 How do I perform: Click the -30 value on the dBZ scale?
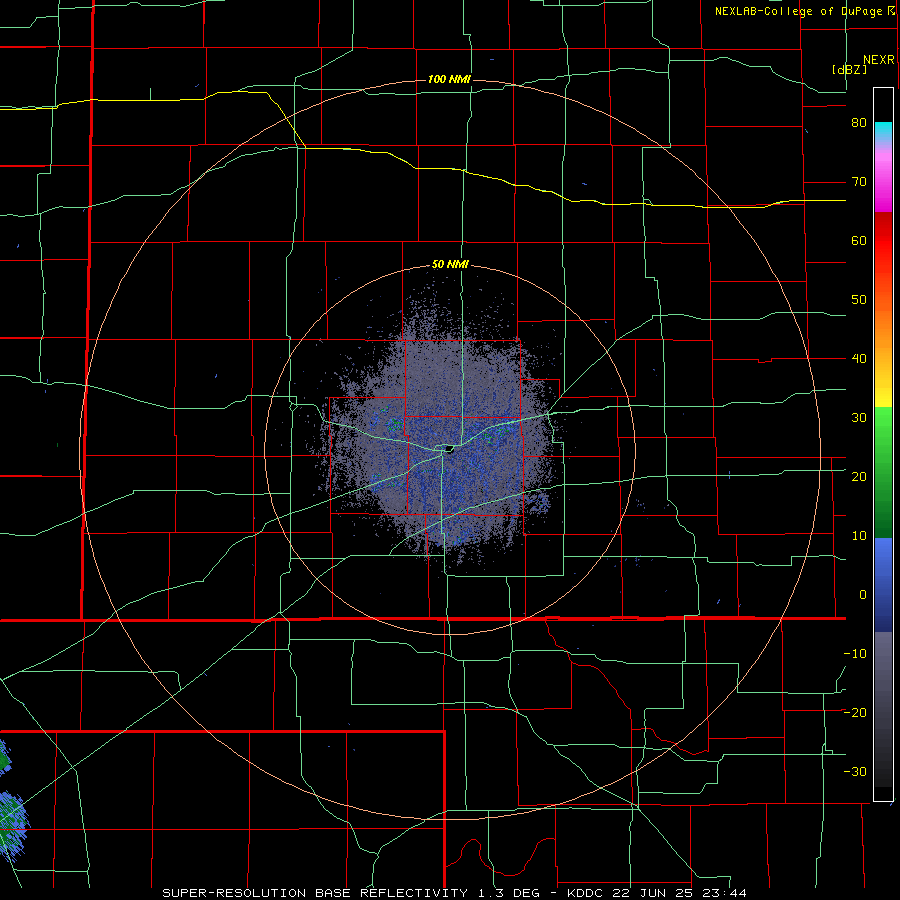[x=855, y=772]
